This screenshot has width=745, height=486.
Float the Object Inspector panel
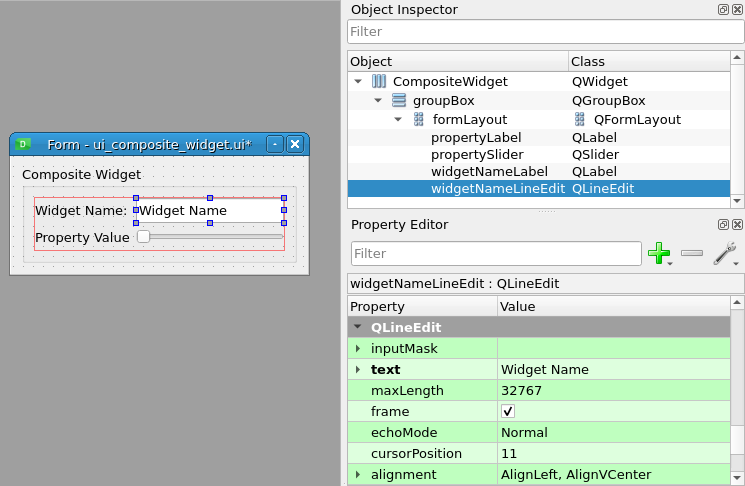(x=723, y=9)
